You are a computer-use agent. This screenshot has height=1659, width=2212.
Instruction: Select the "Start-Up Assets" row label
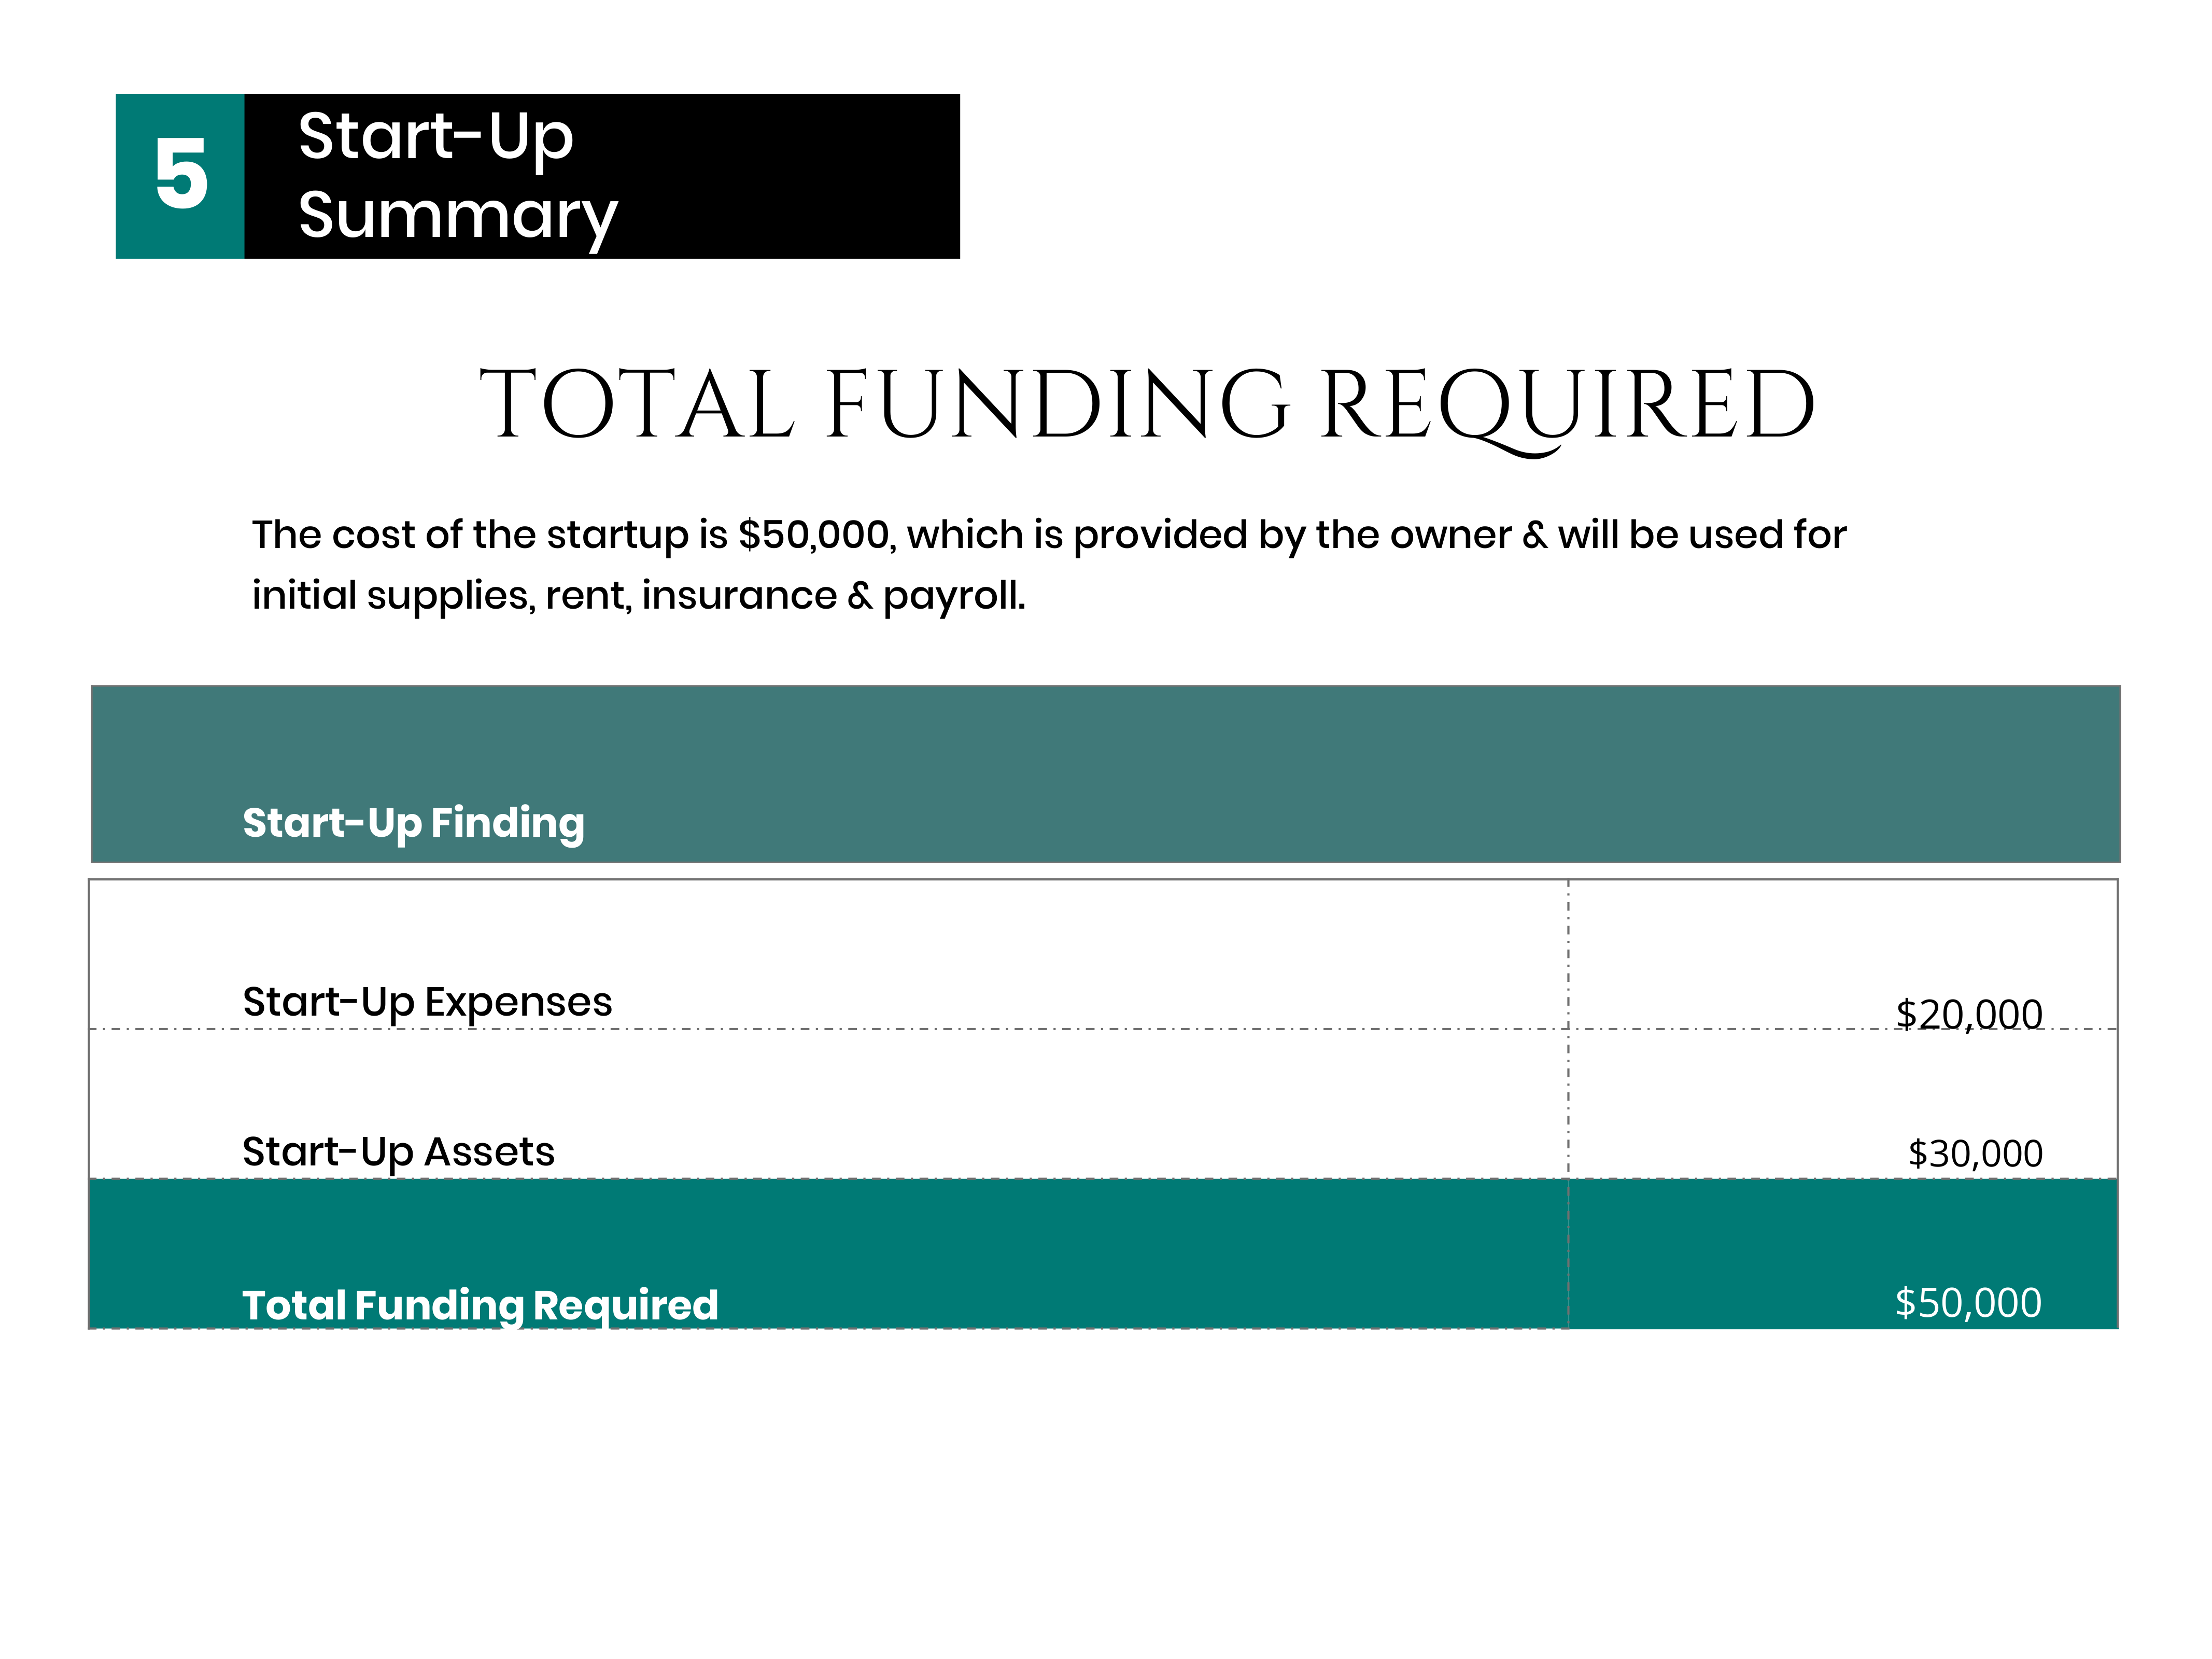click(x=398, y=1152)
